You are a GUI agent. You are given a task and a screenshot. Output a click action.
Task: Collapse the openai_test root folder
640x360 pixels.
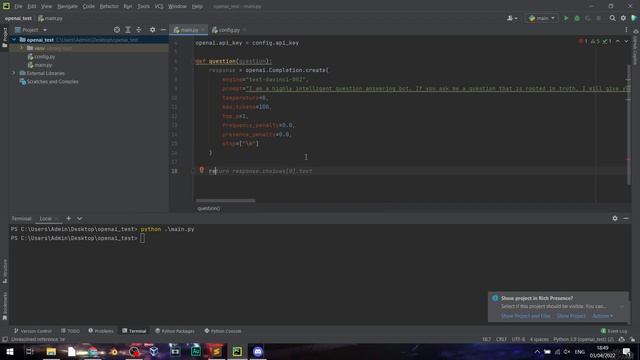pyautogui.click(x=14, y=40)
